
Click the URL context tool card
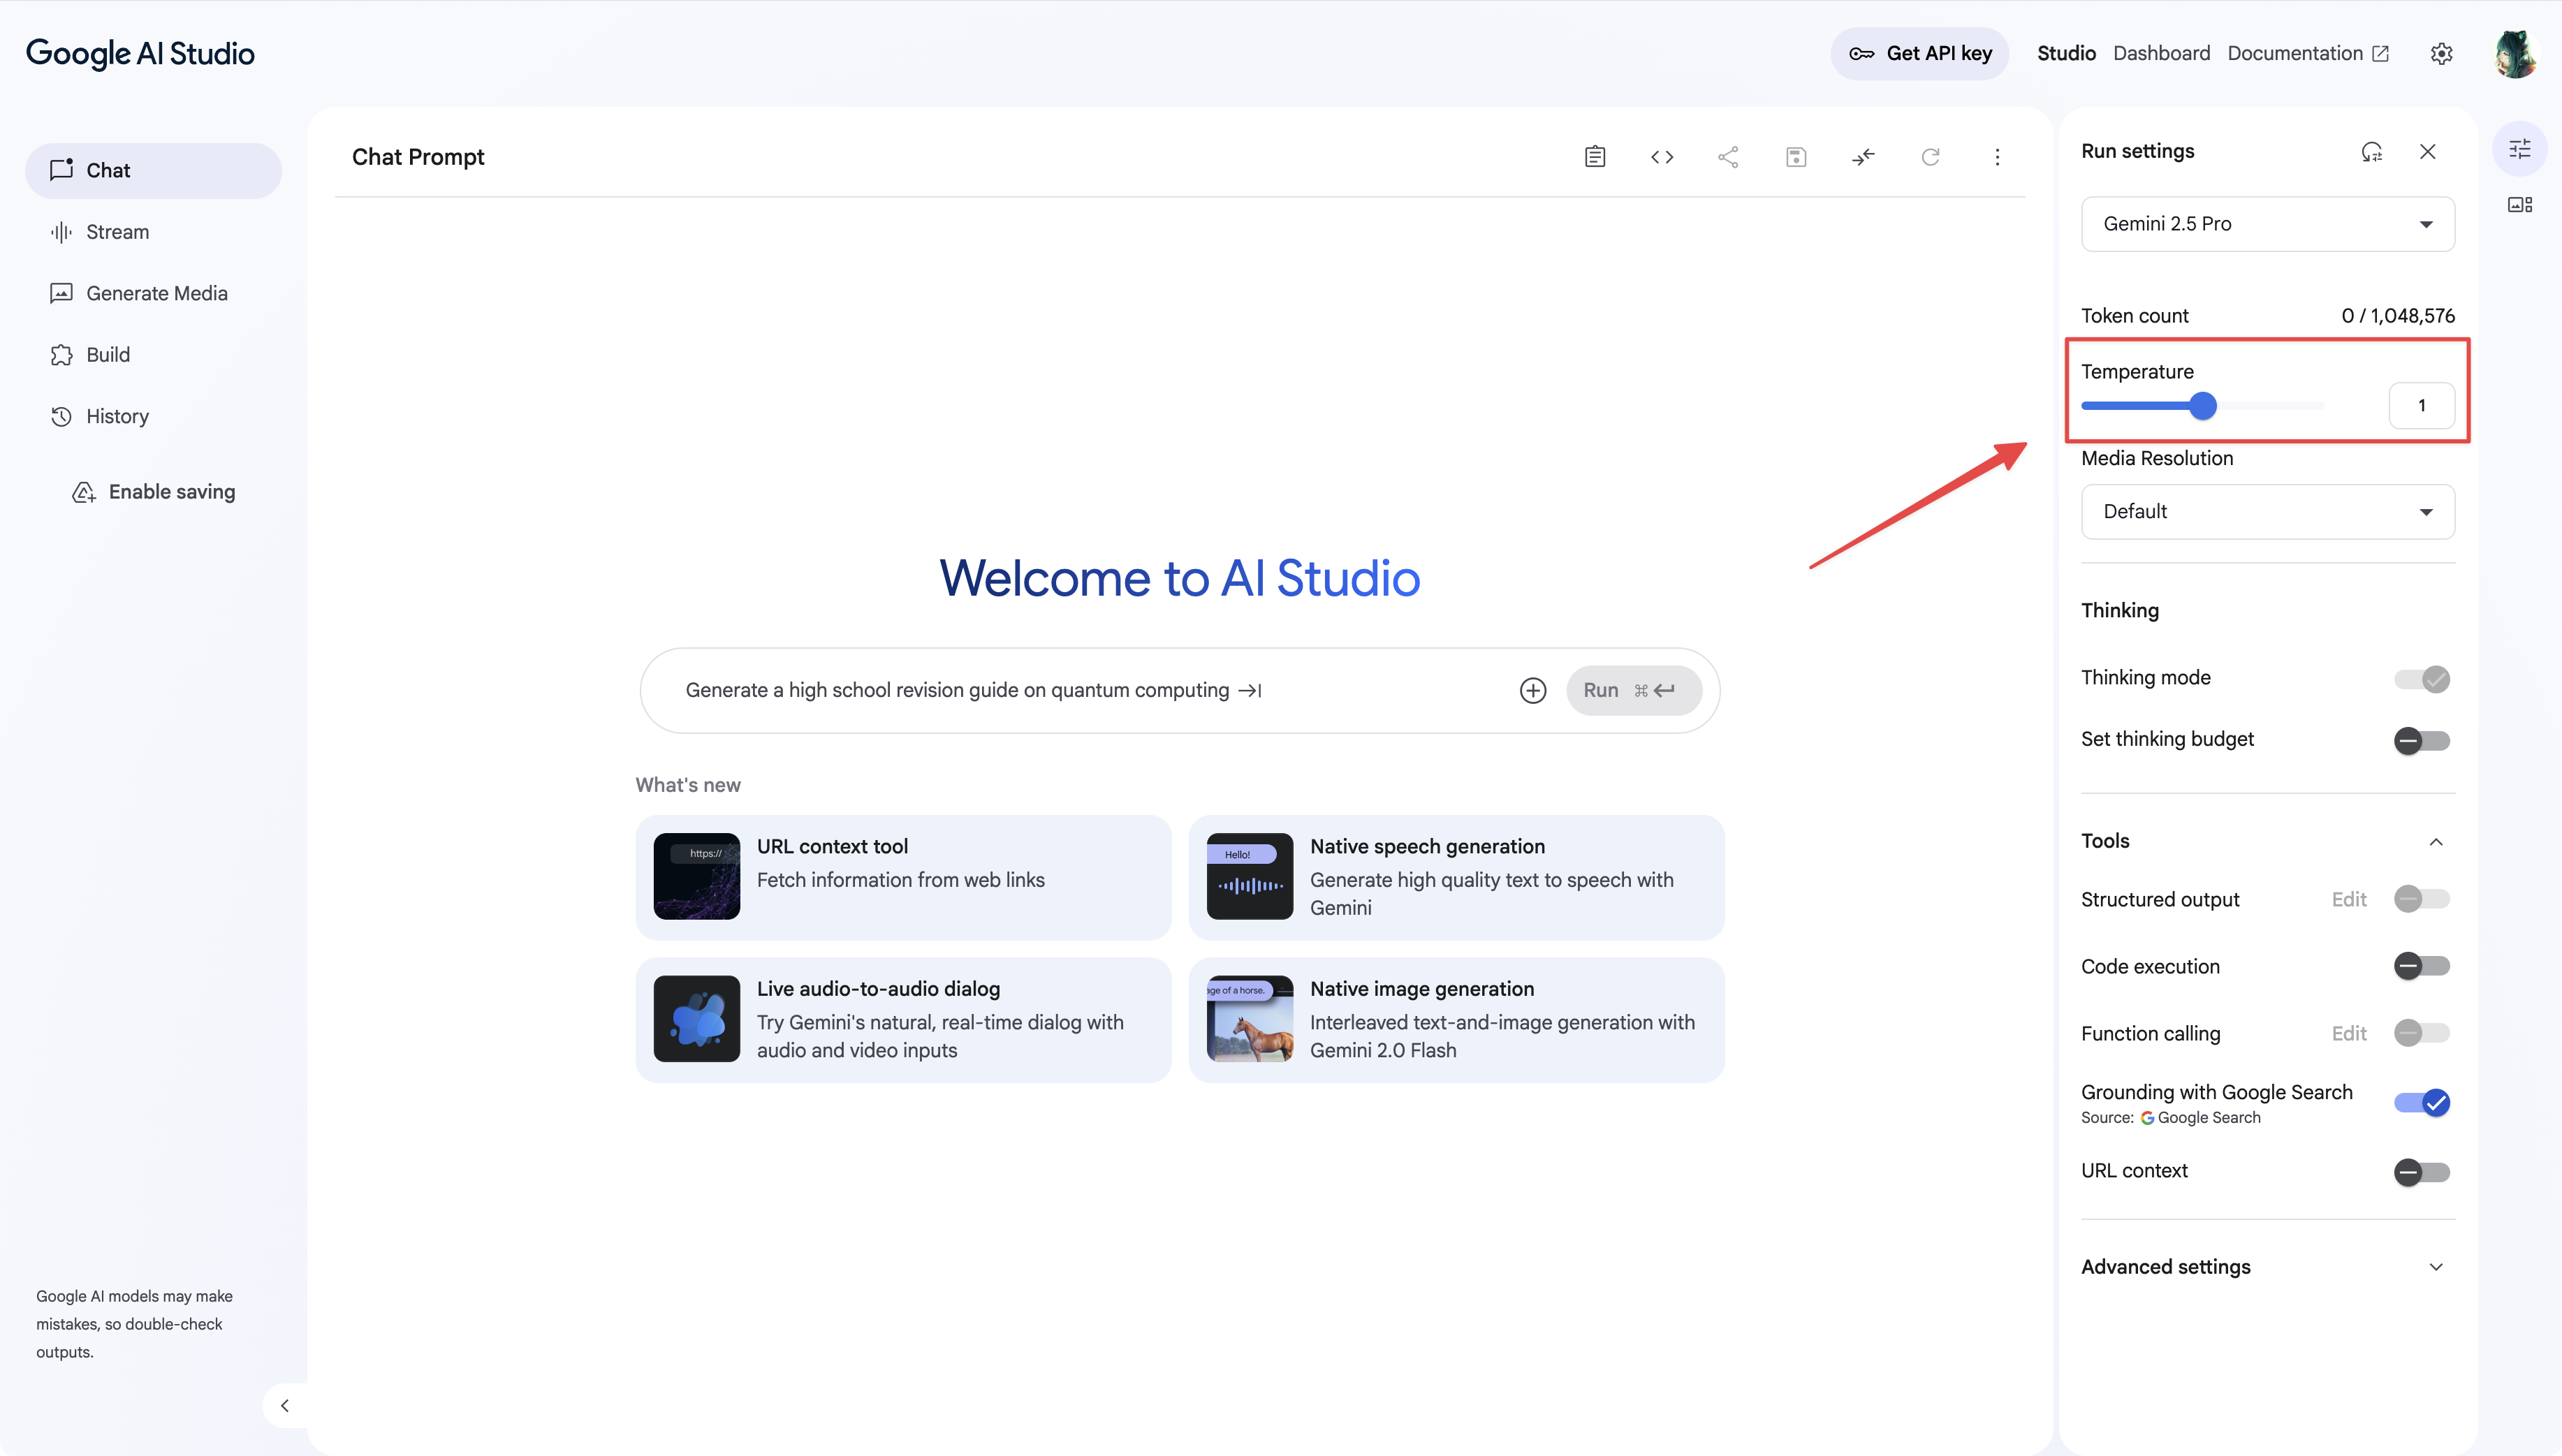902,877
